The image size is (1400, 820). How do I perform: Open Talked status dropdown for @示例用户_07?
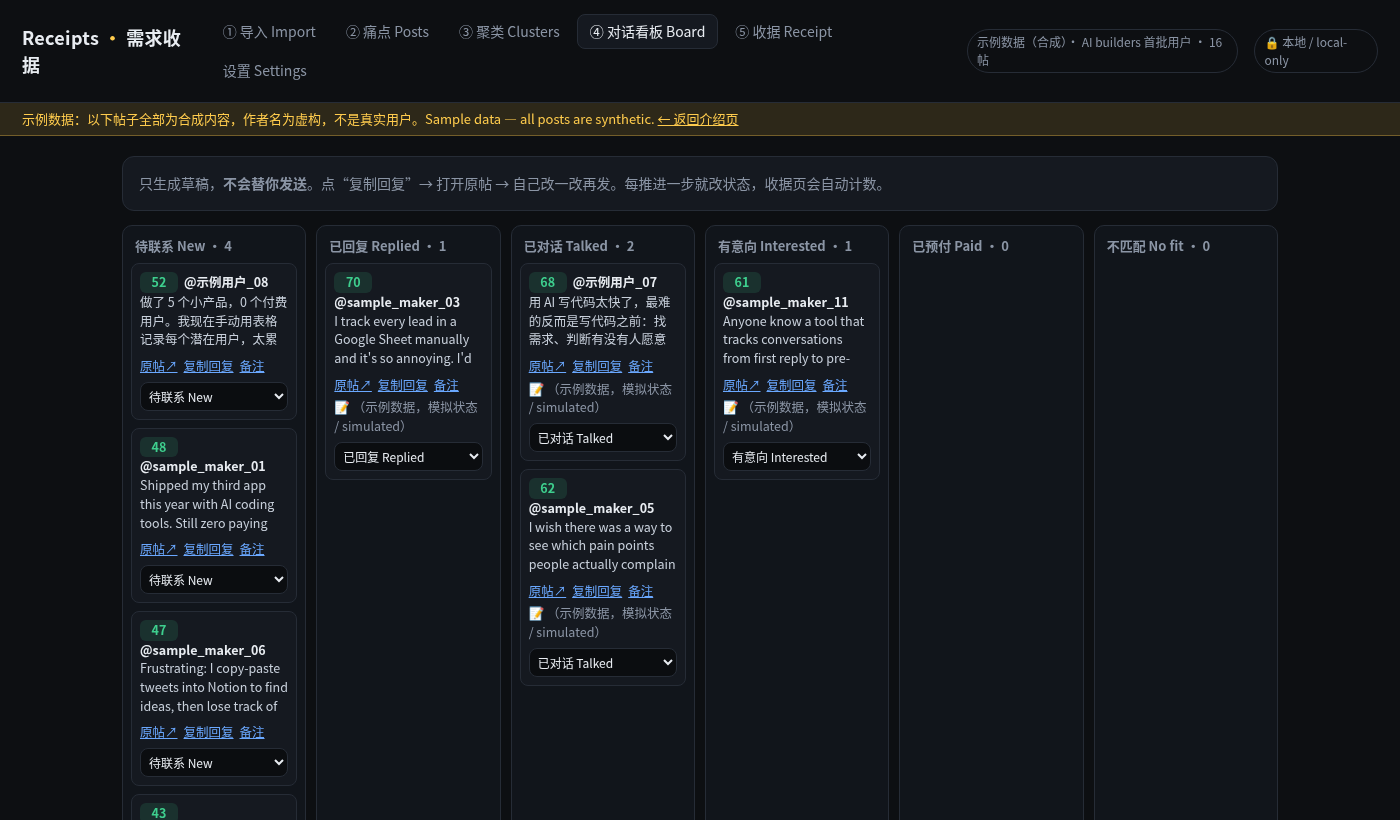pos(603,438)
